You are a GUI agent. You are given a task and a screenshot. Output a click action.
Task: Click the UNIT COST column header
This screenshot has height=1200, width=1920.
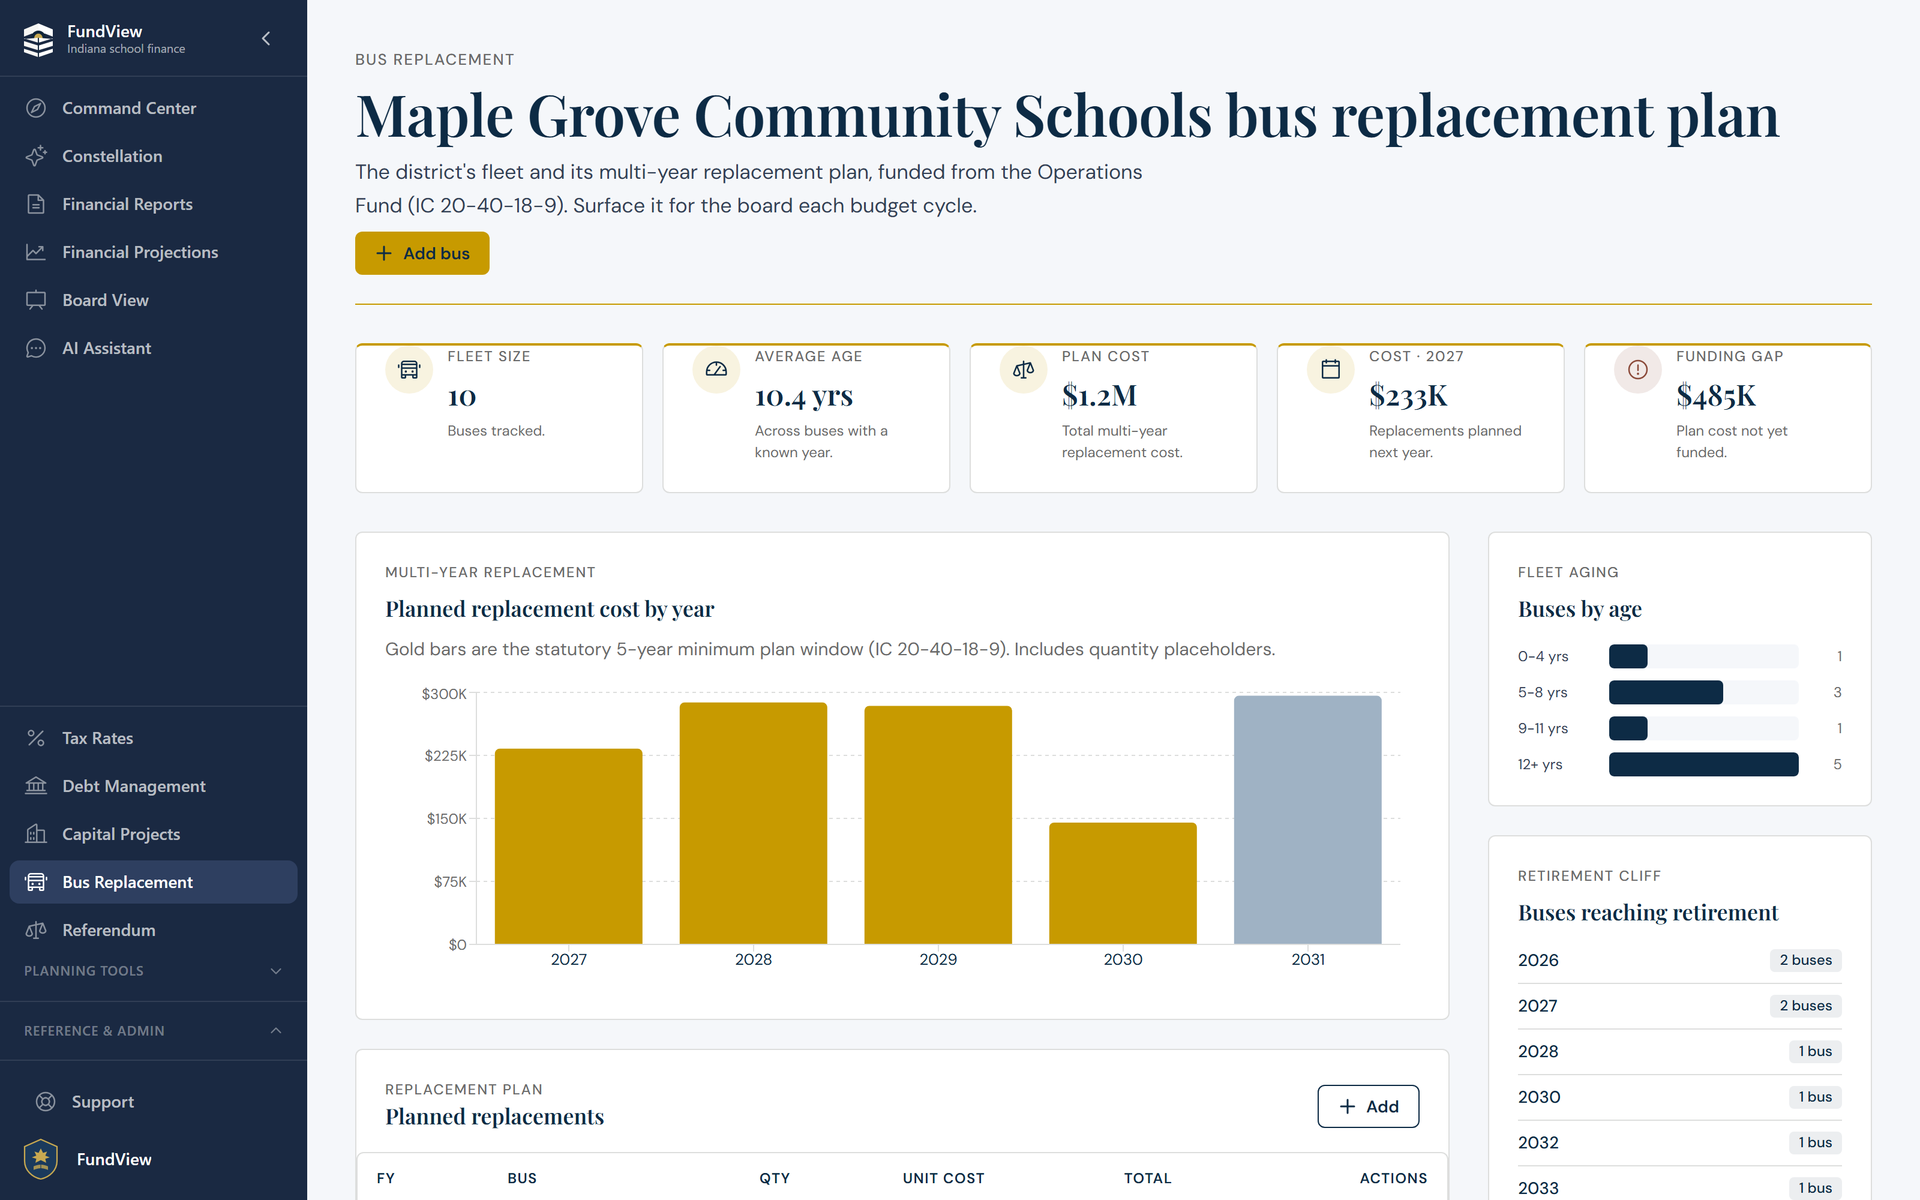[943, 1178]
